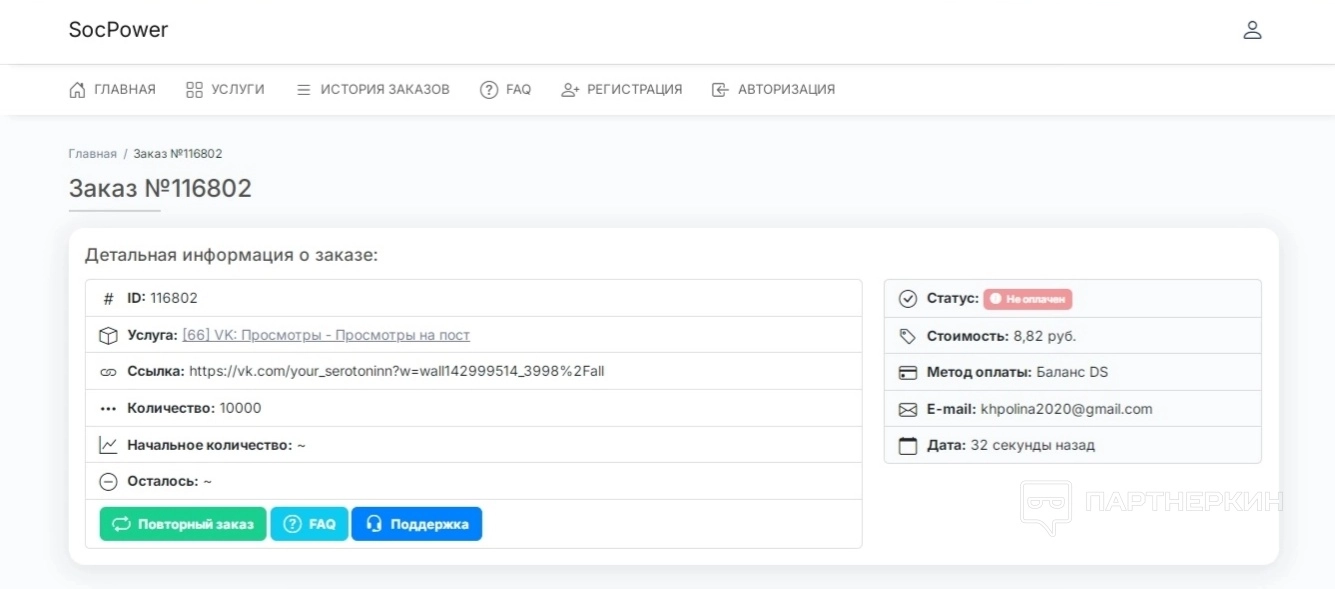Click the 32 секунды назад date text
The width and height of the screenshot is (1335, 589).
click(x=1033, y=445)
